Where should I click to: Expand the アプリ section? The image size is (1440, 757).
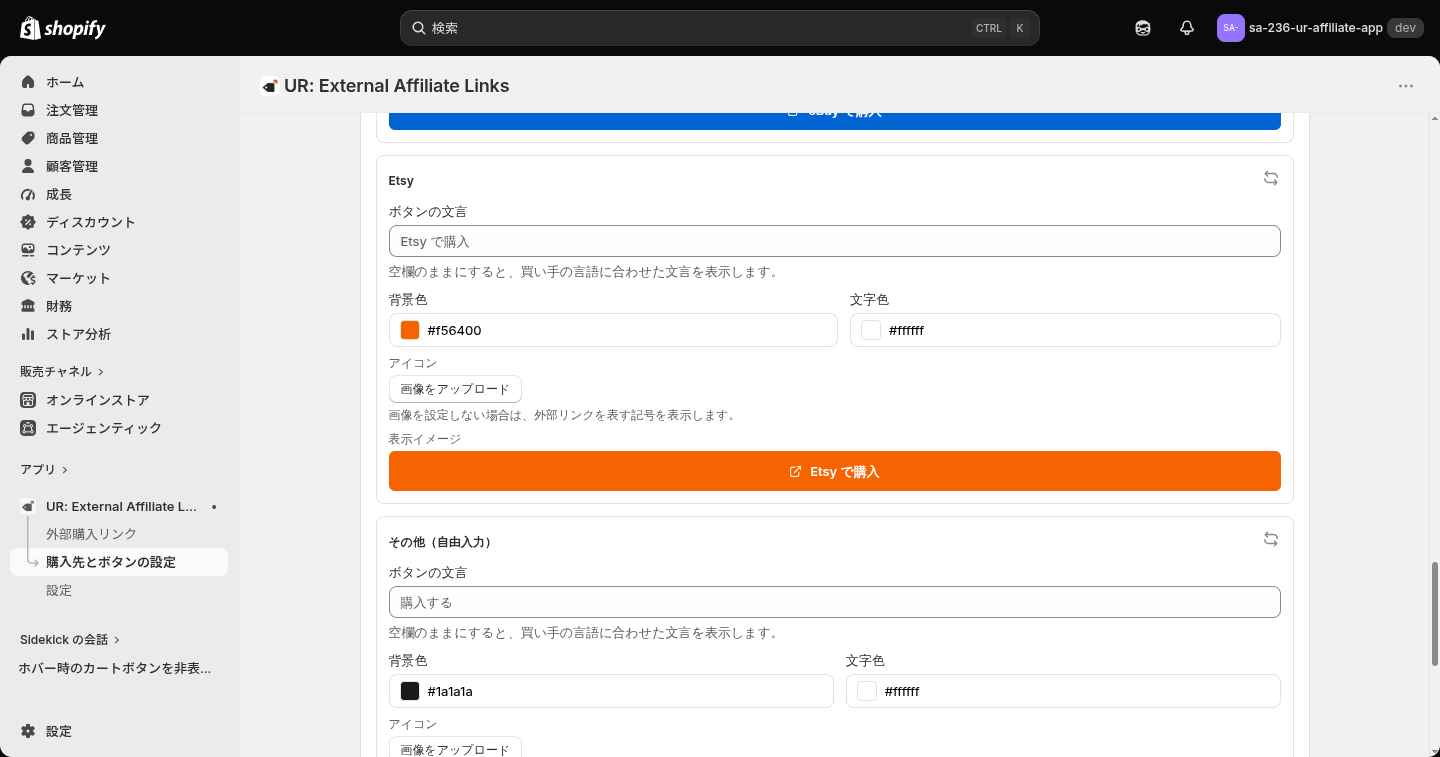click(44, 469)
